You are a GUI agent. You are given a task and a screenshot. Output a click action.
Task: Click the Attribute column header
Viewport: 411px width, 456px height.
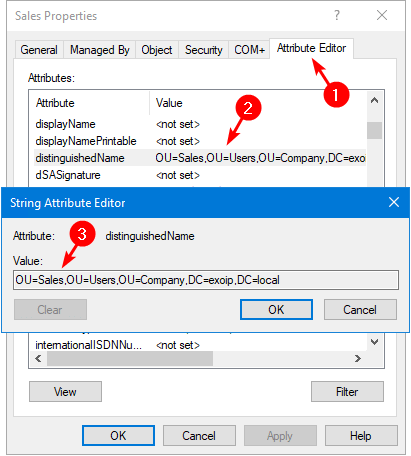point(89,103)
